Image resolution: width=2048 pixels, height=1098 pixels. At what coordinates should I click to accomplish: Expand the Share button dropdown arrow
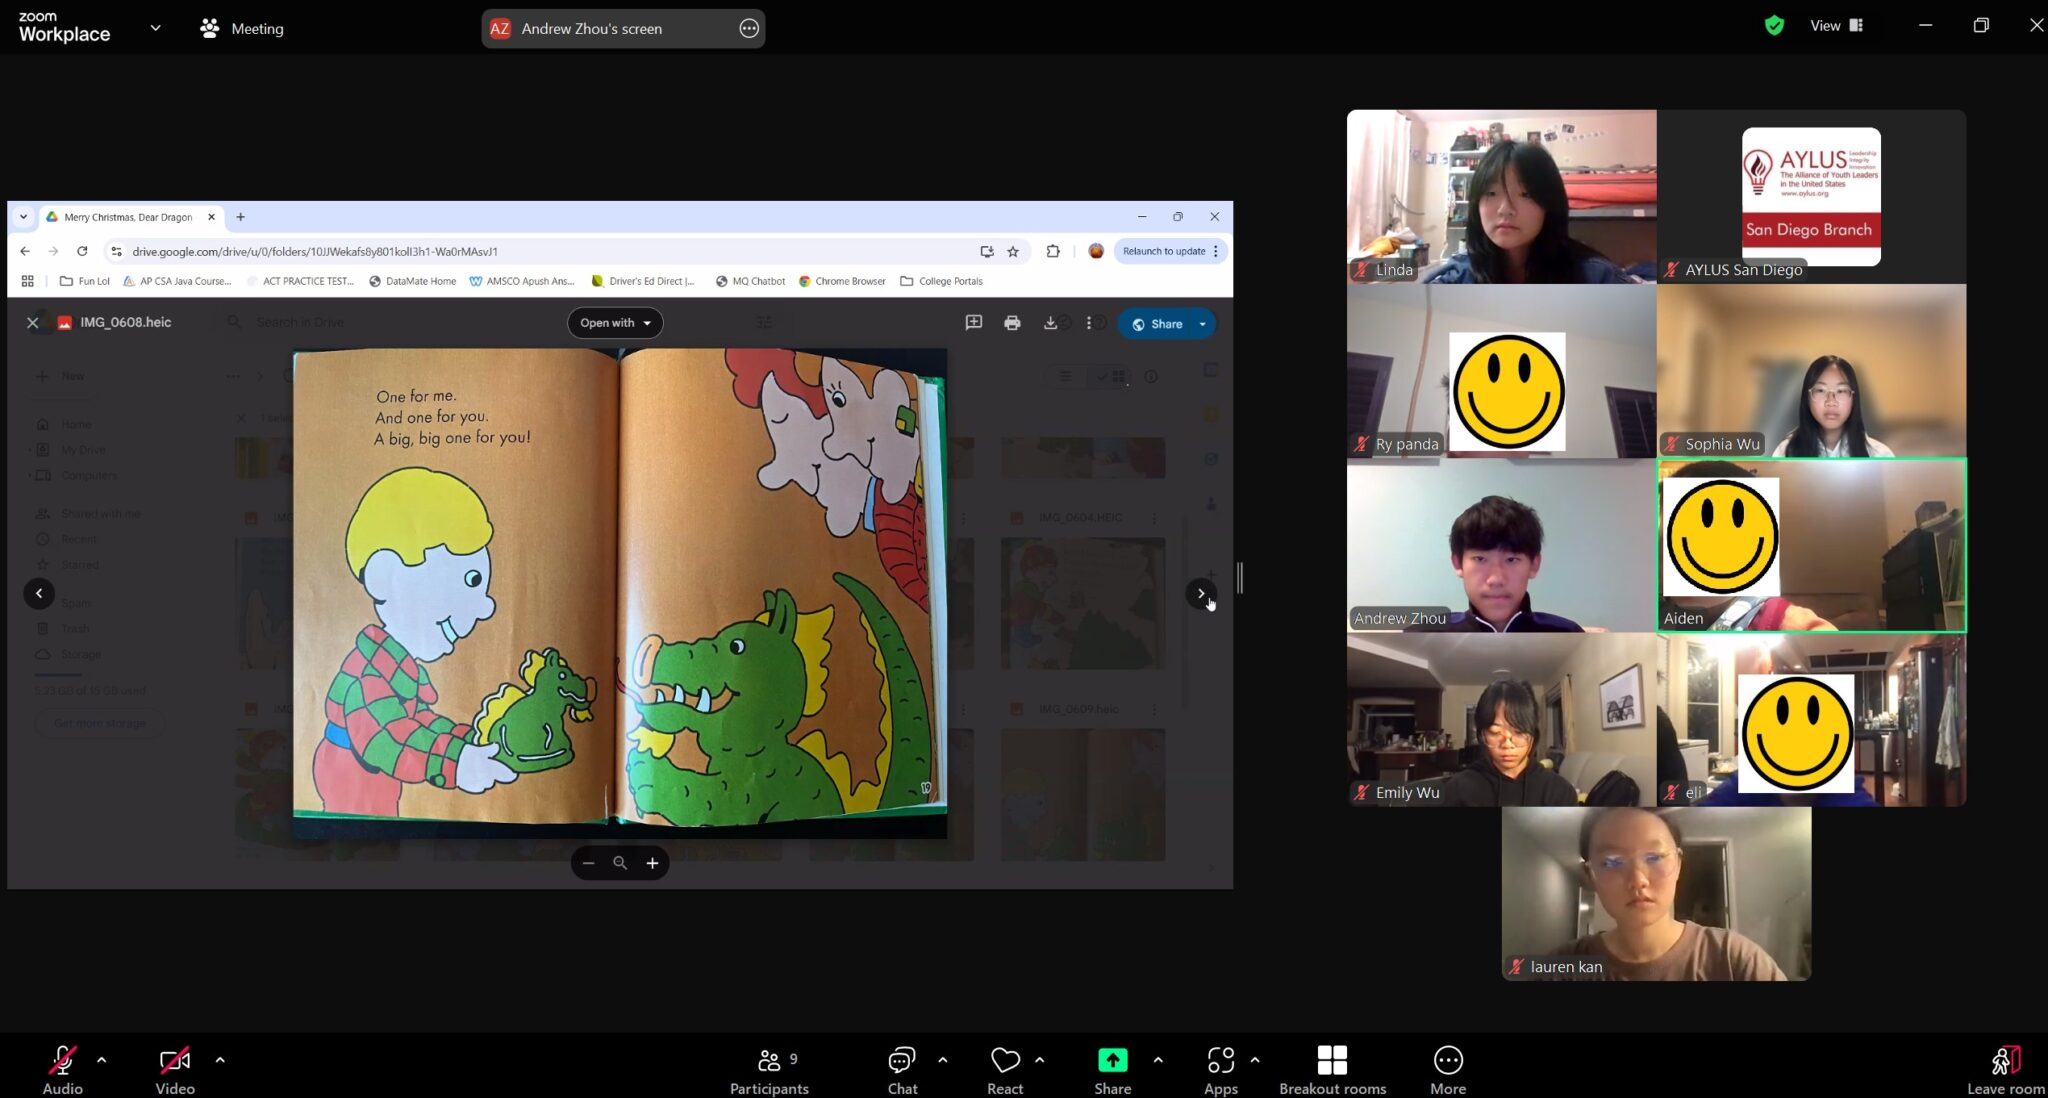point(1203,323)
